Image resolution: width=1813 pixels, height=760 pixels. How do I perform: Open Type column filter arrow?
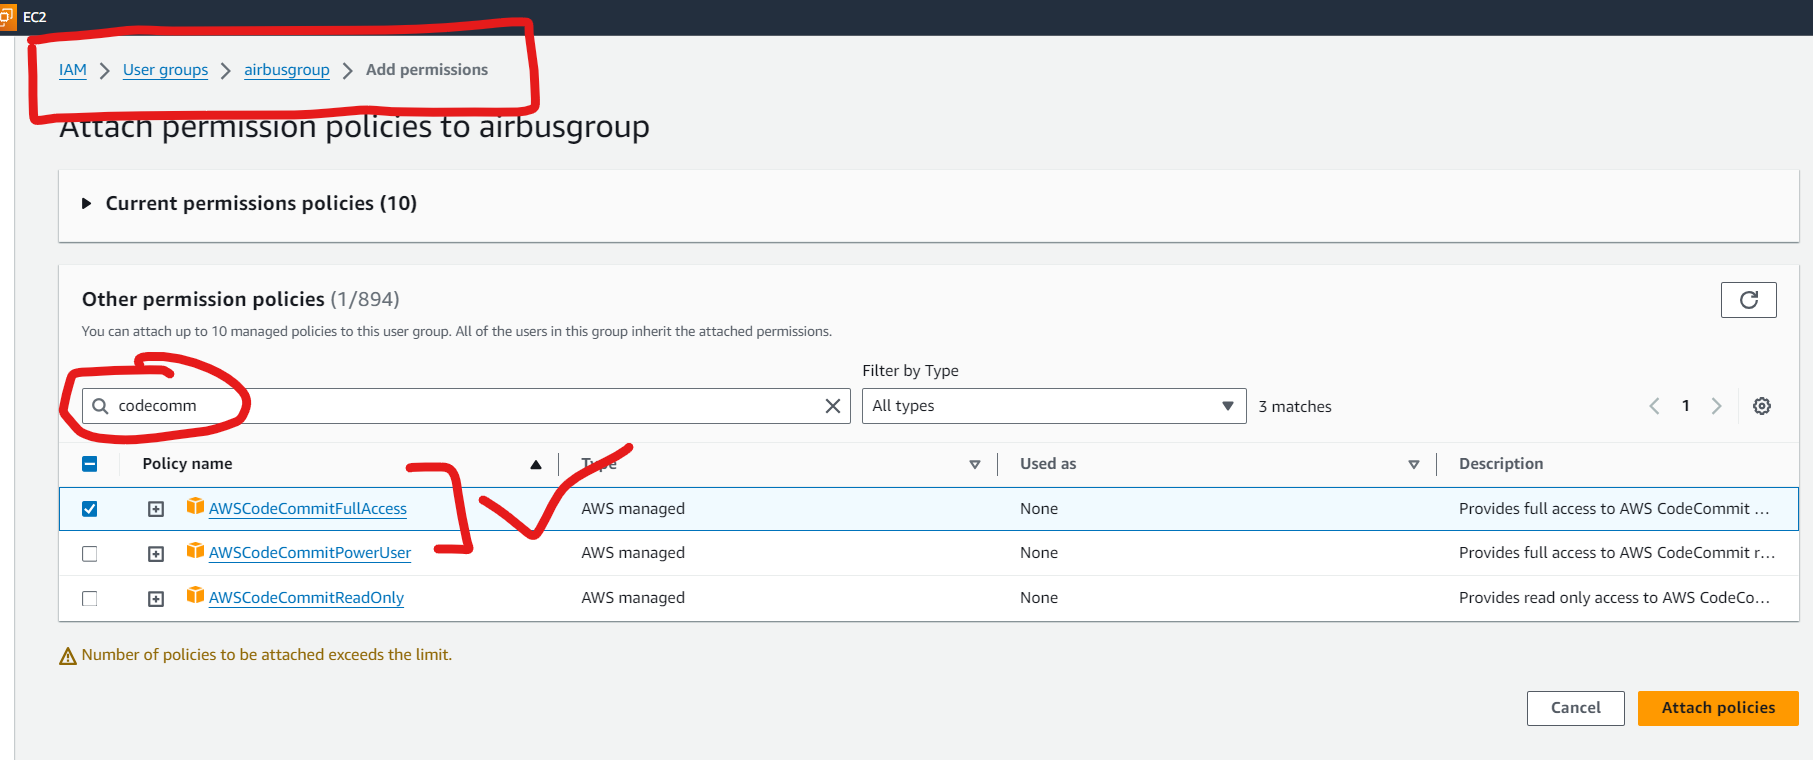975,464
